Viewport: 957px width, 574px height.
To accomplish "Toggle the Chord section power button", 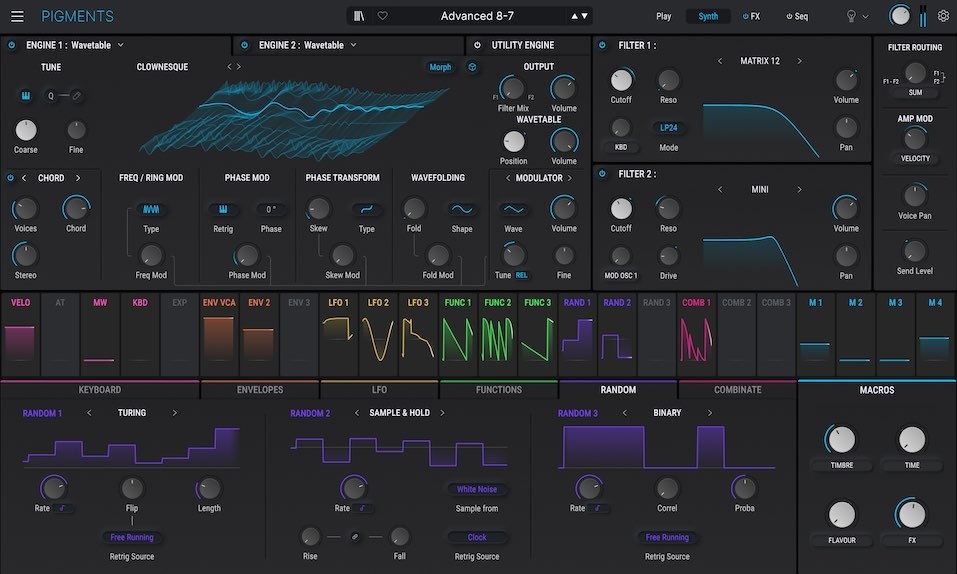I will [x=10, y=178].
